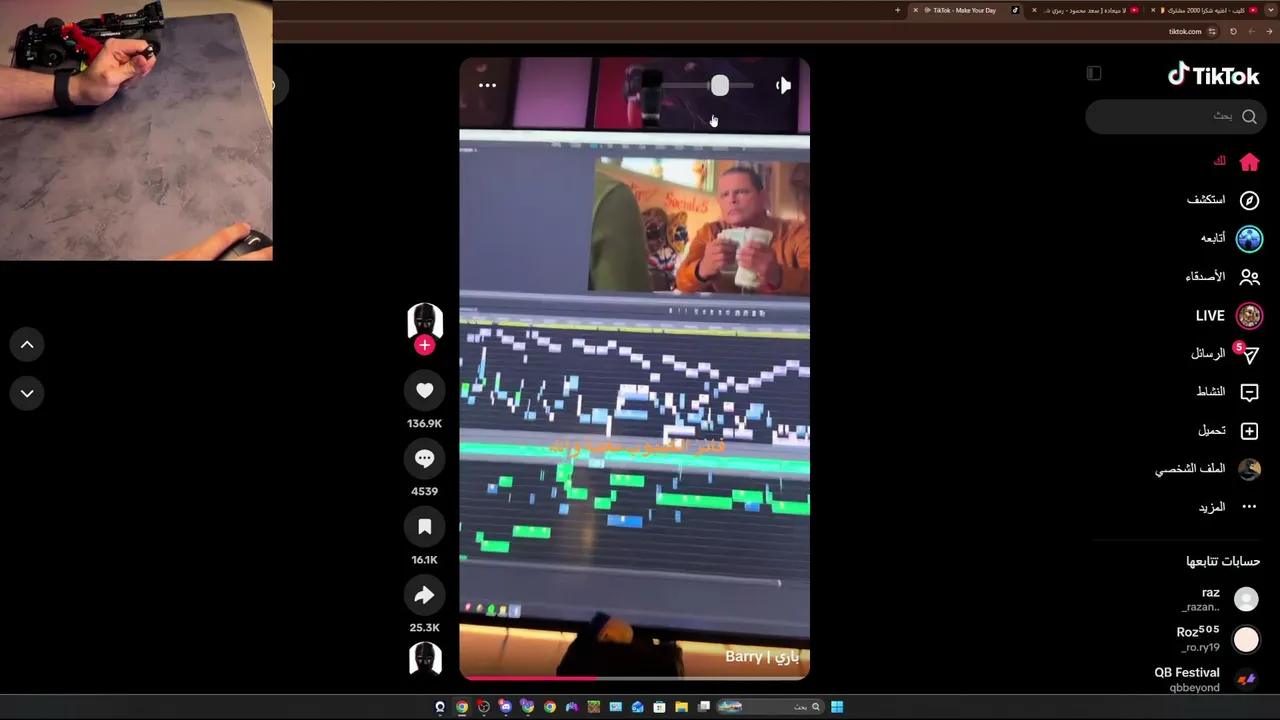Click the magnifier search icon in TikTok
The image size is (1280, 720).
(1249, 116)
